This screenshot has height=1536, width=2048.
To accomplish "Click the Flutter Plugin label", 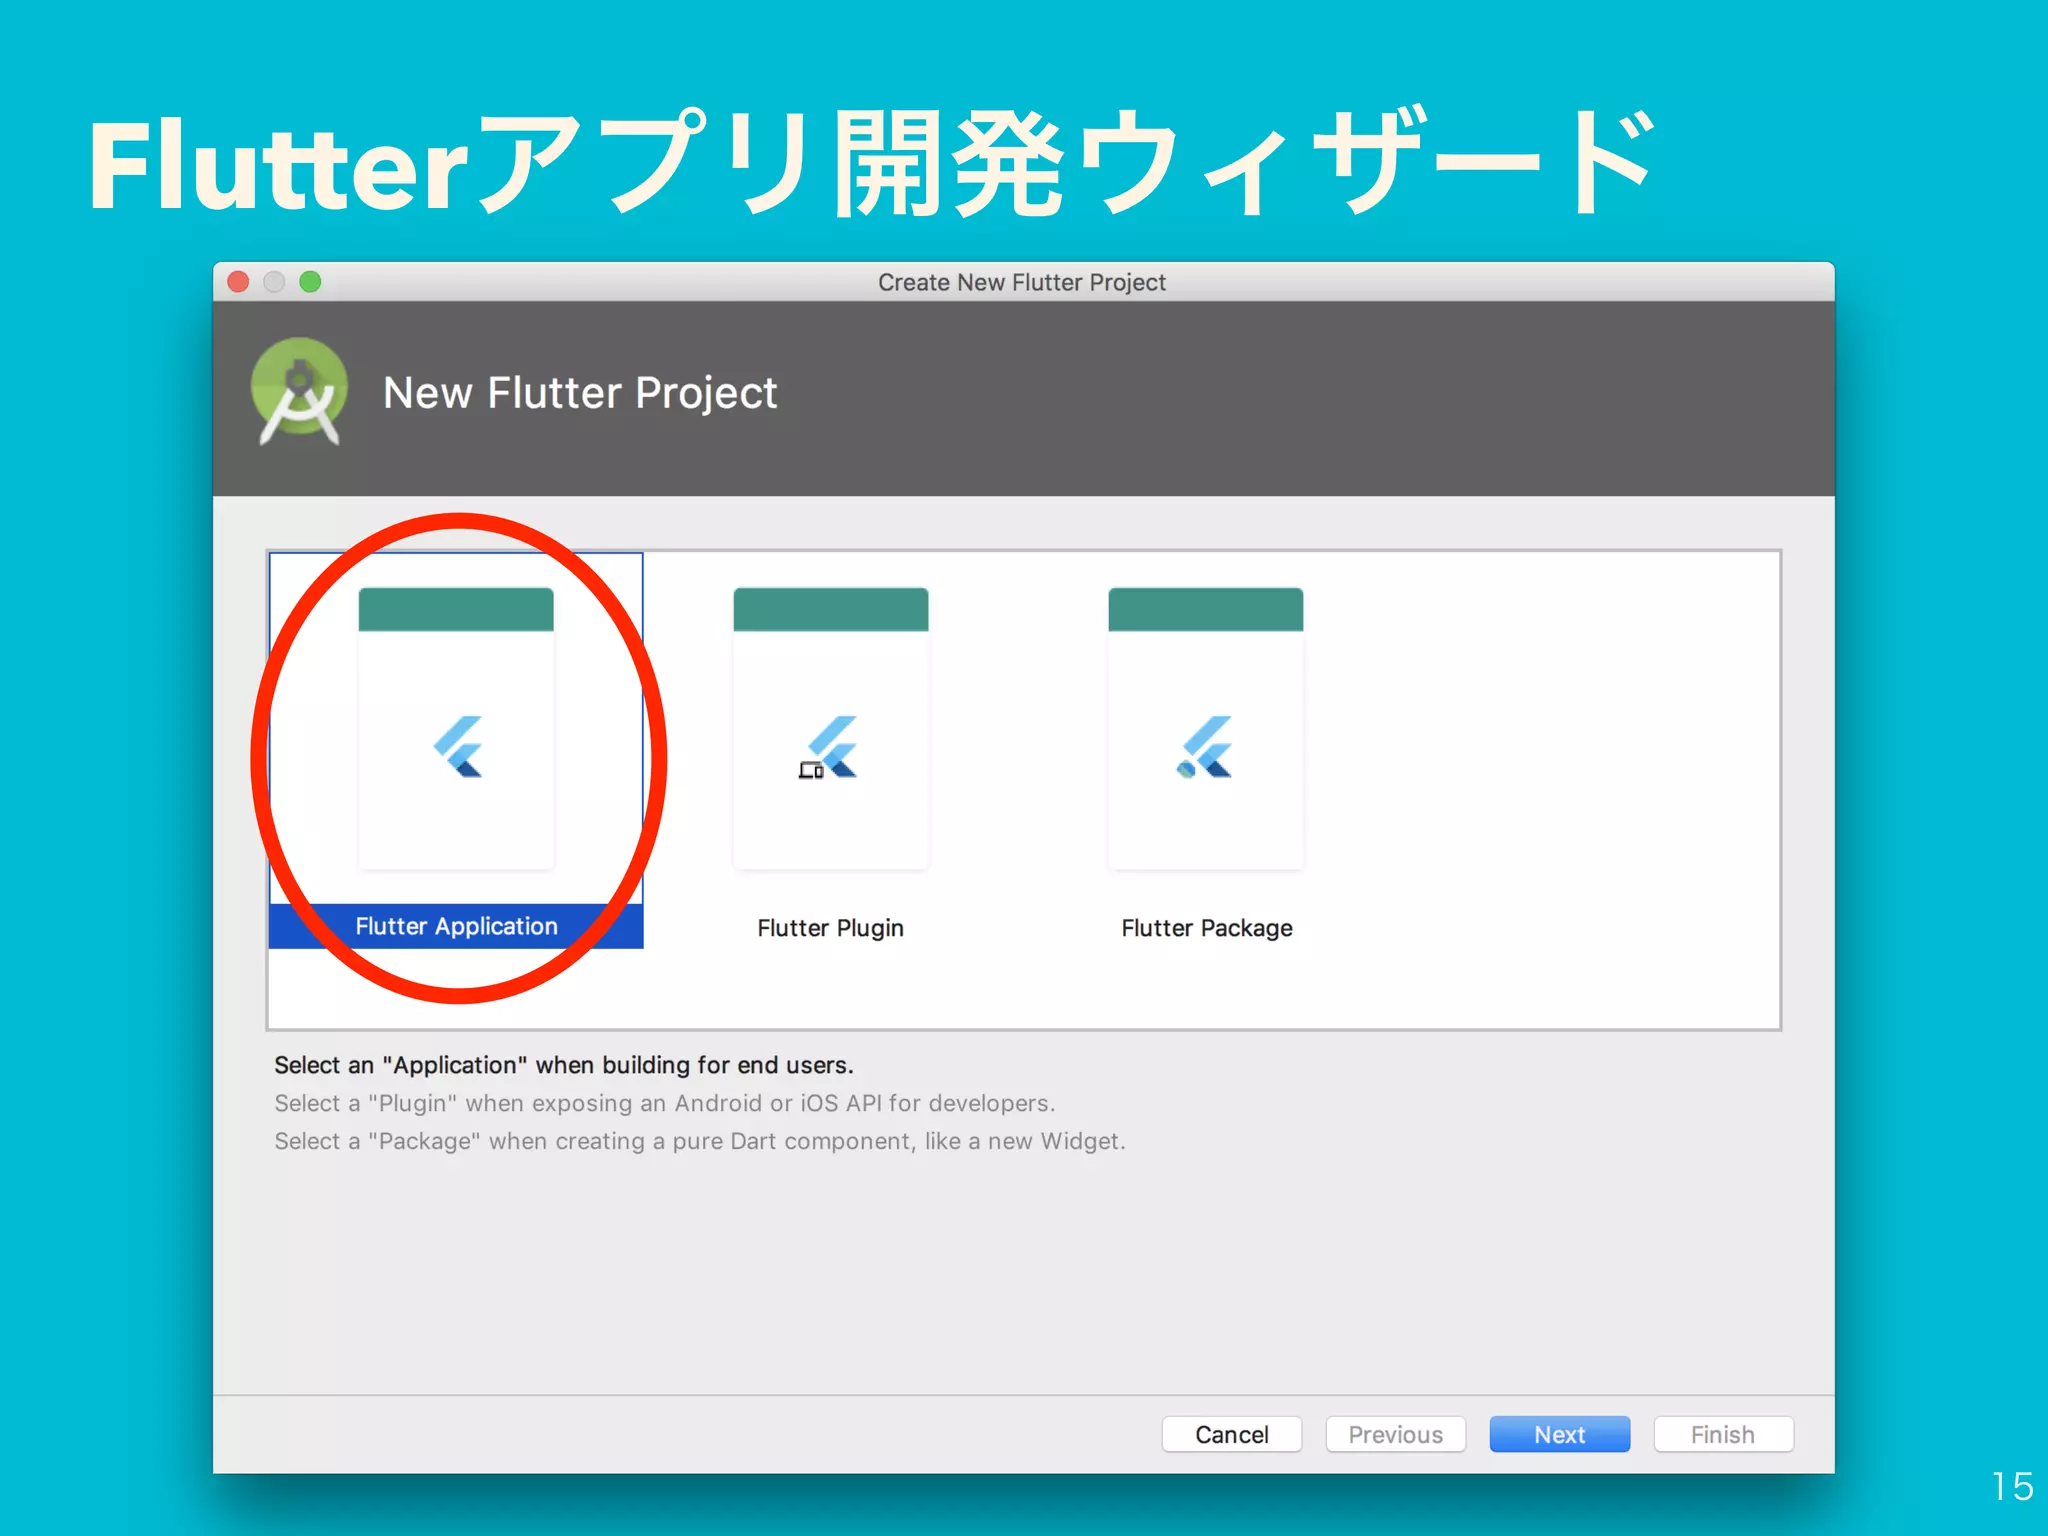I will [x=831, y=928].
